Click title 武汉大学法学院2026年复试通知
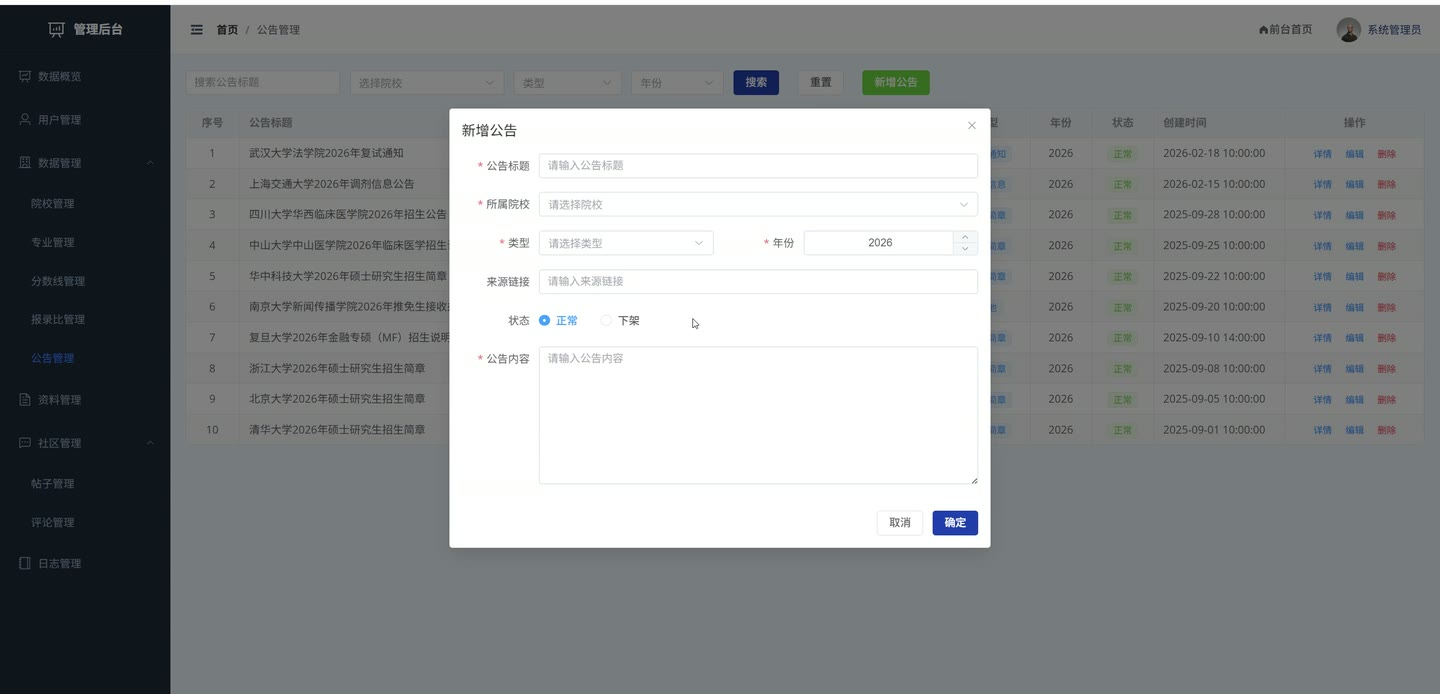Image resolution: width=1440 pixels, height=694 pixels. coord(326,153)
